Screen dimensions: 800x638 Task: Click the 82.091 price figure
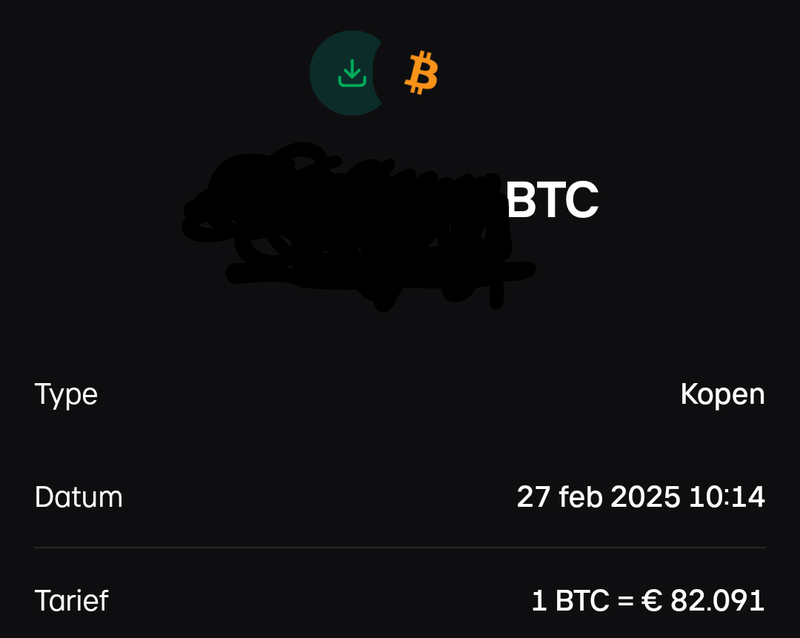(718, 601)
